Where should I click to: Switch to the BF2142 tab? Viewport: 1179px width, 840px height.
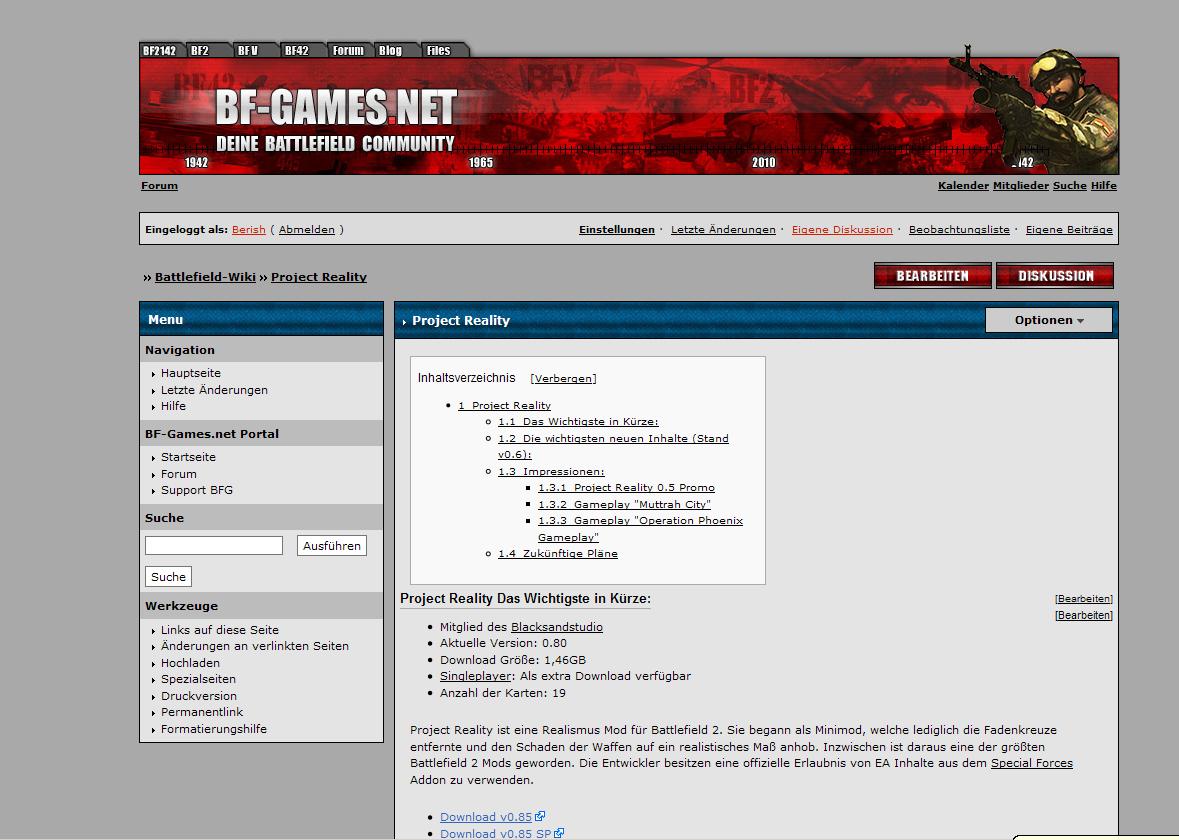click(x=159, y=50)
